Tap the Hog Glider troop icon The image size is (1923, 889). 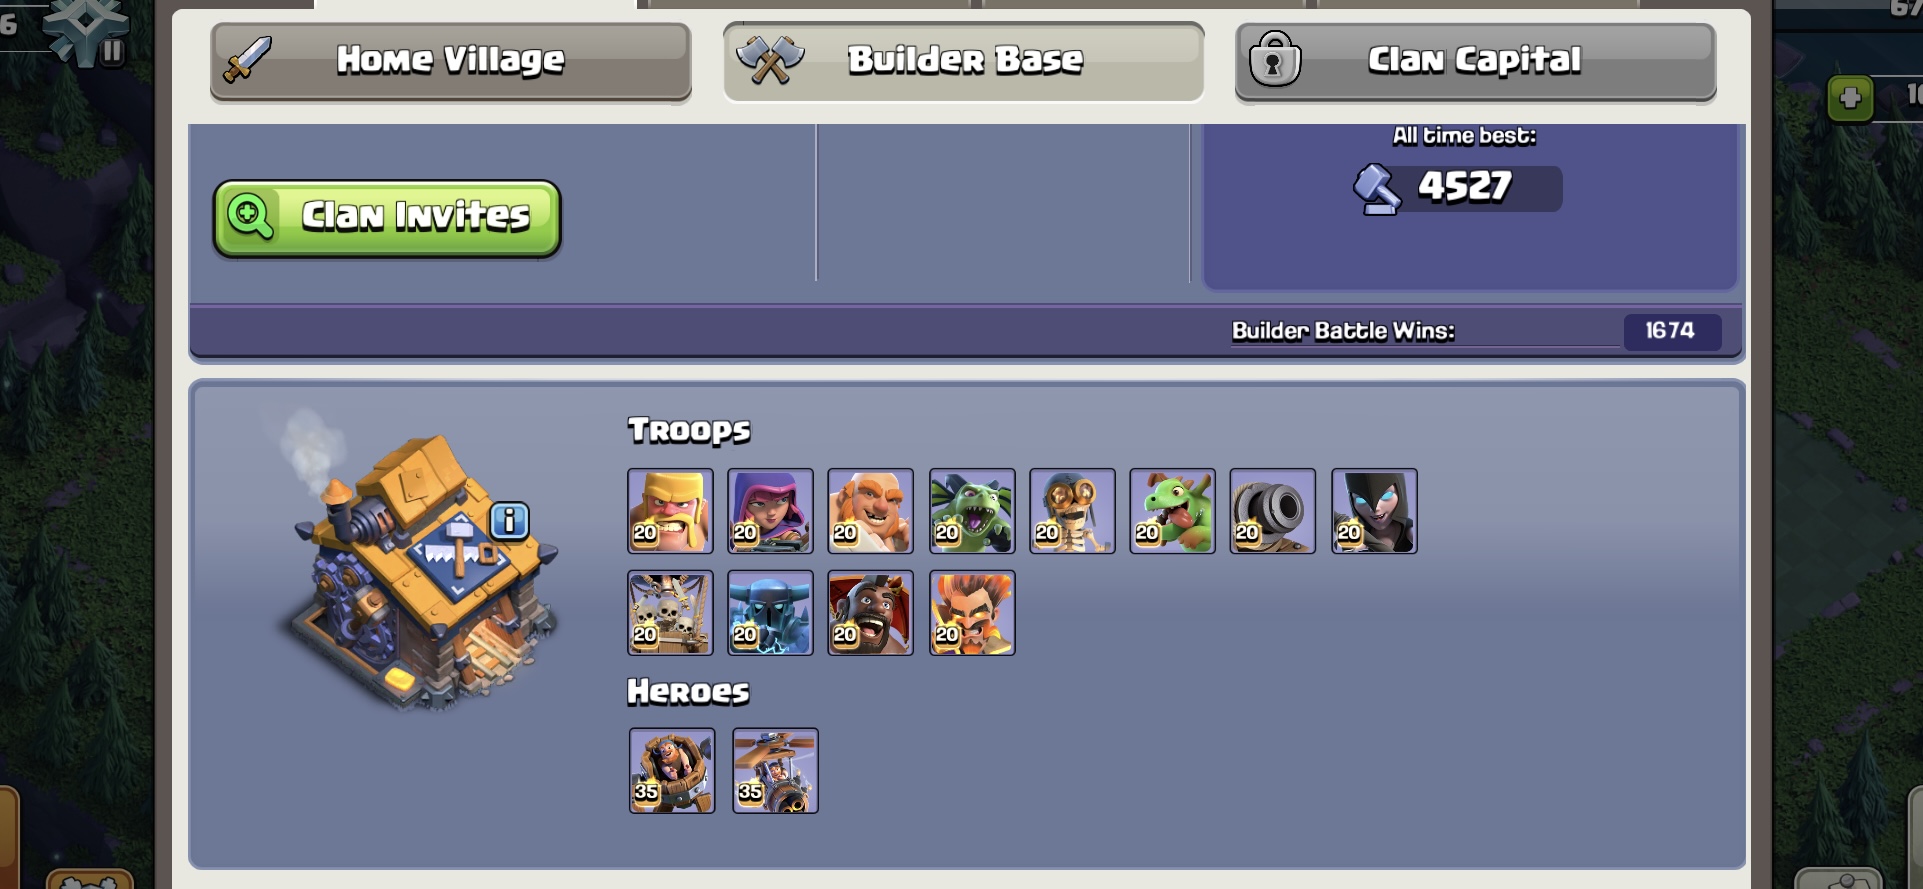click(x=870, y=613)
